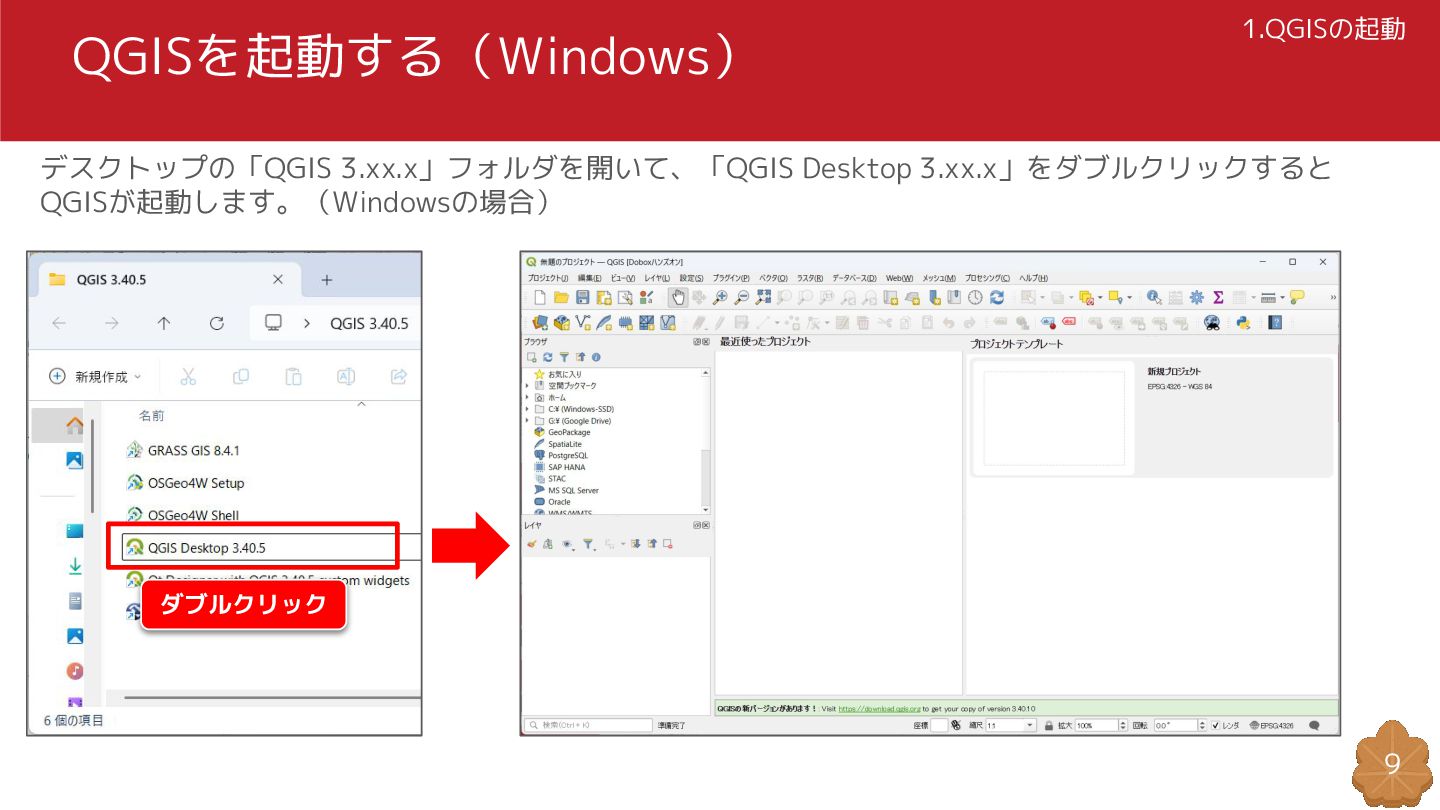The image size is (1440, 810).
Task: Select the Identify Features tool
Action: click(1154, 297)
